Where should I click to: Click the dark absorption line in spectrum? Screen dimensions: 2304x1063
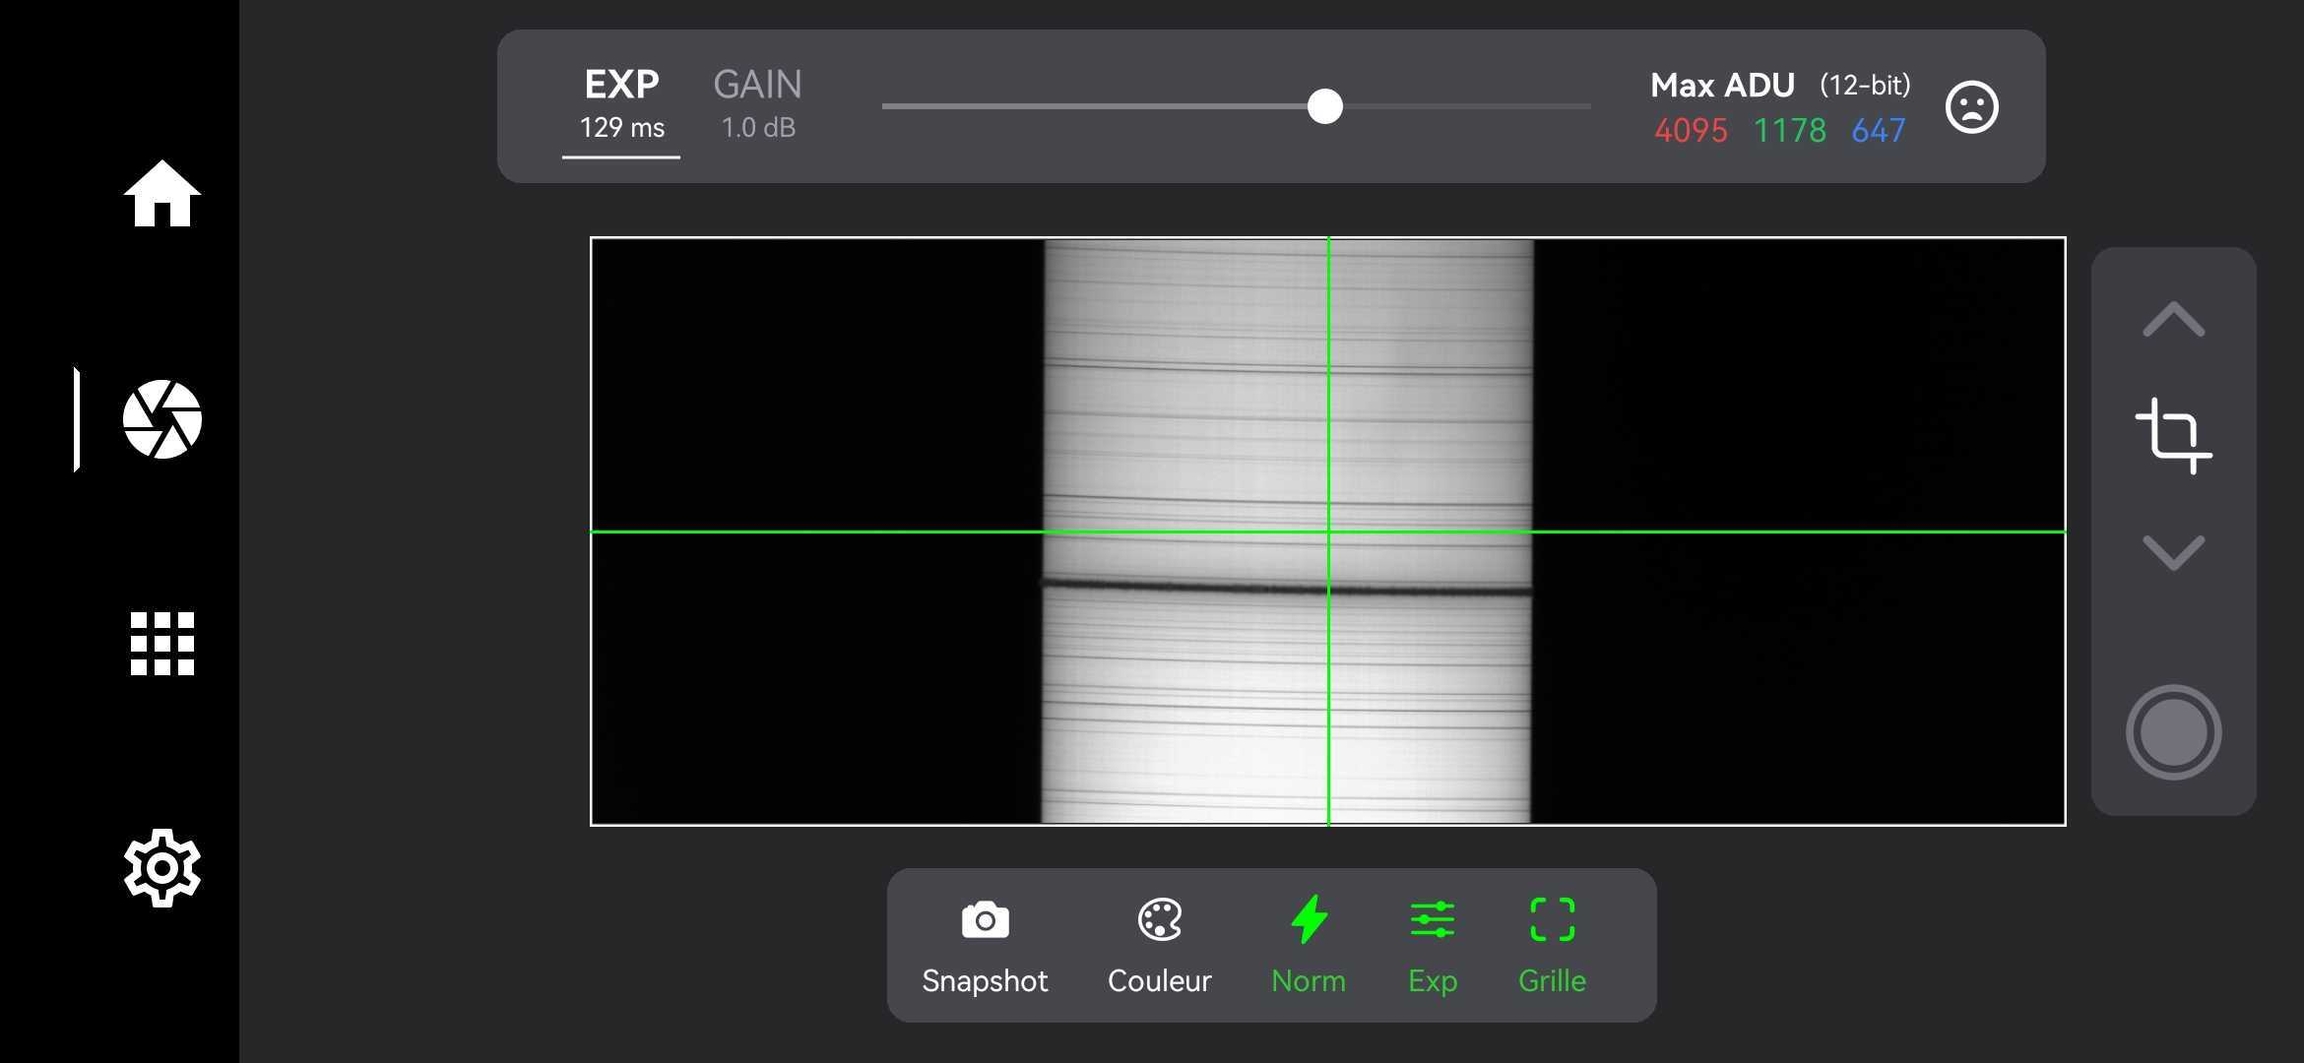click(x=1200, y=587)
